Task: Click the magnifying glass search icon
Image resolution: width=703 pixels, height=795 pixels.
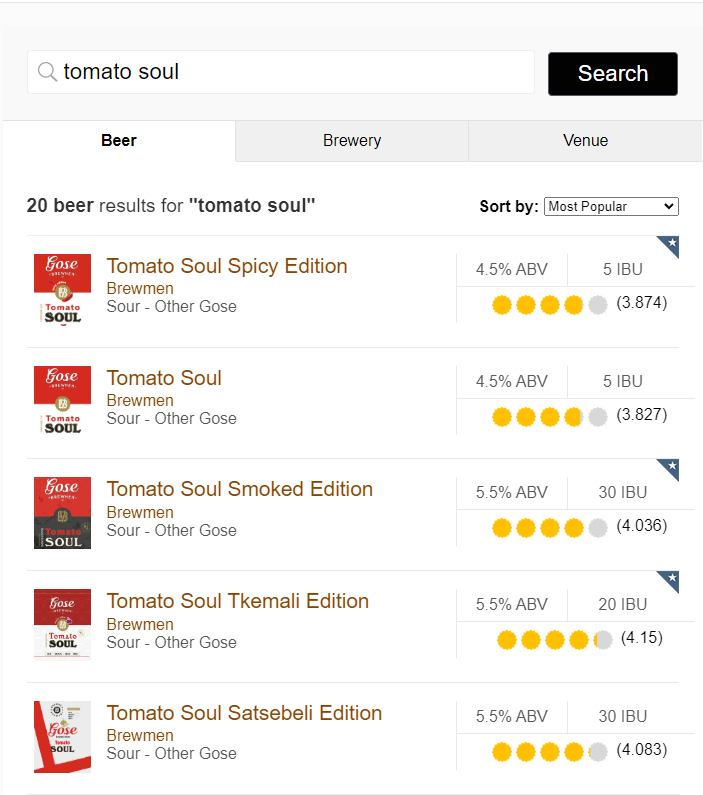Action: [x=47, y=71]
